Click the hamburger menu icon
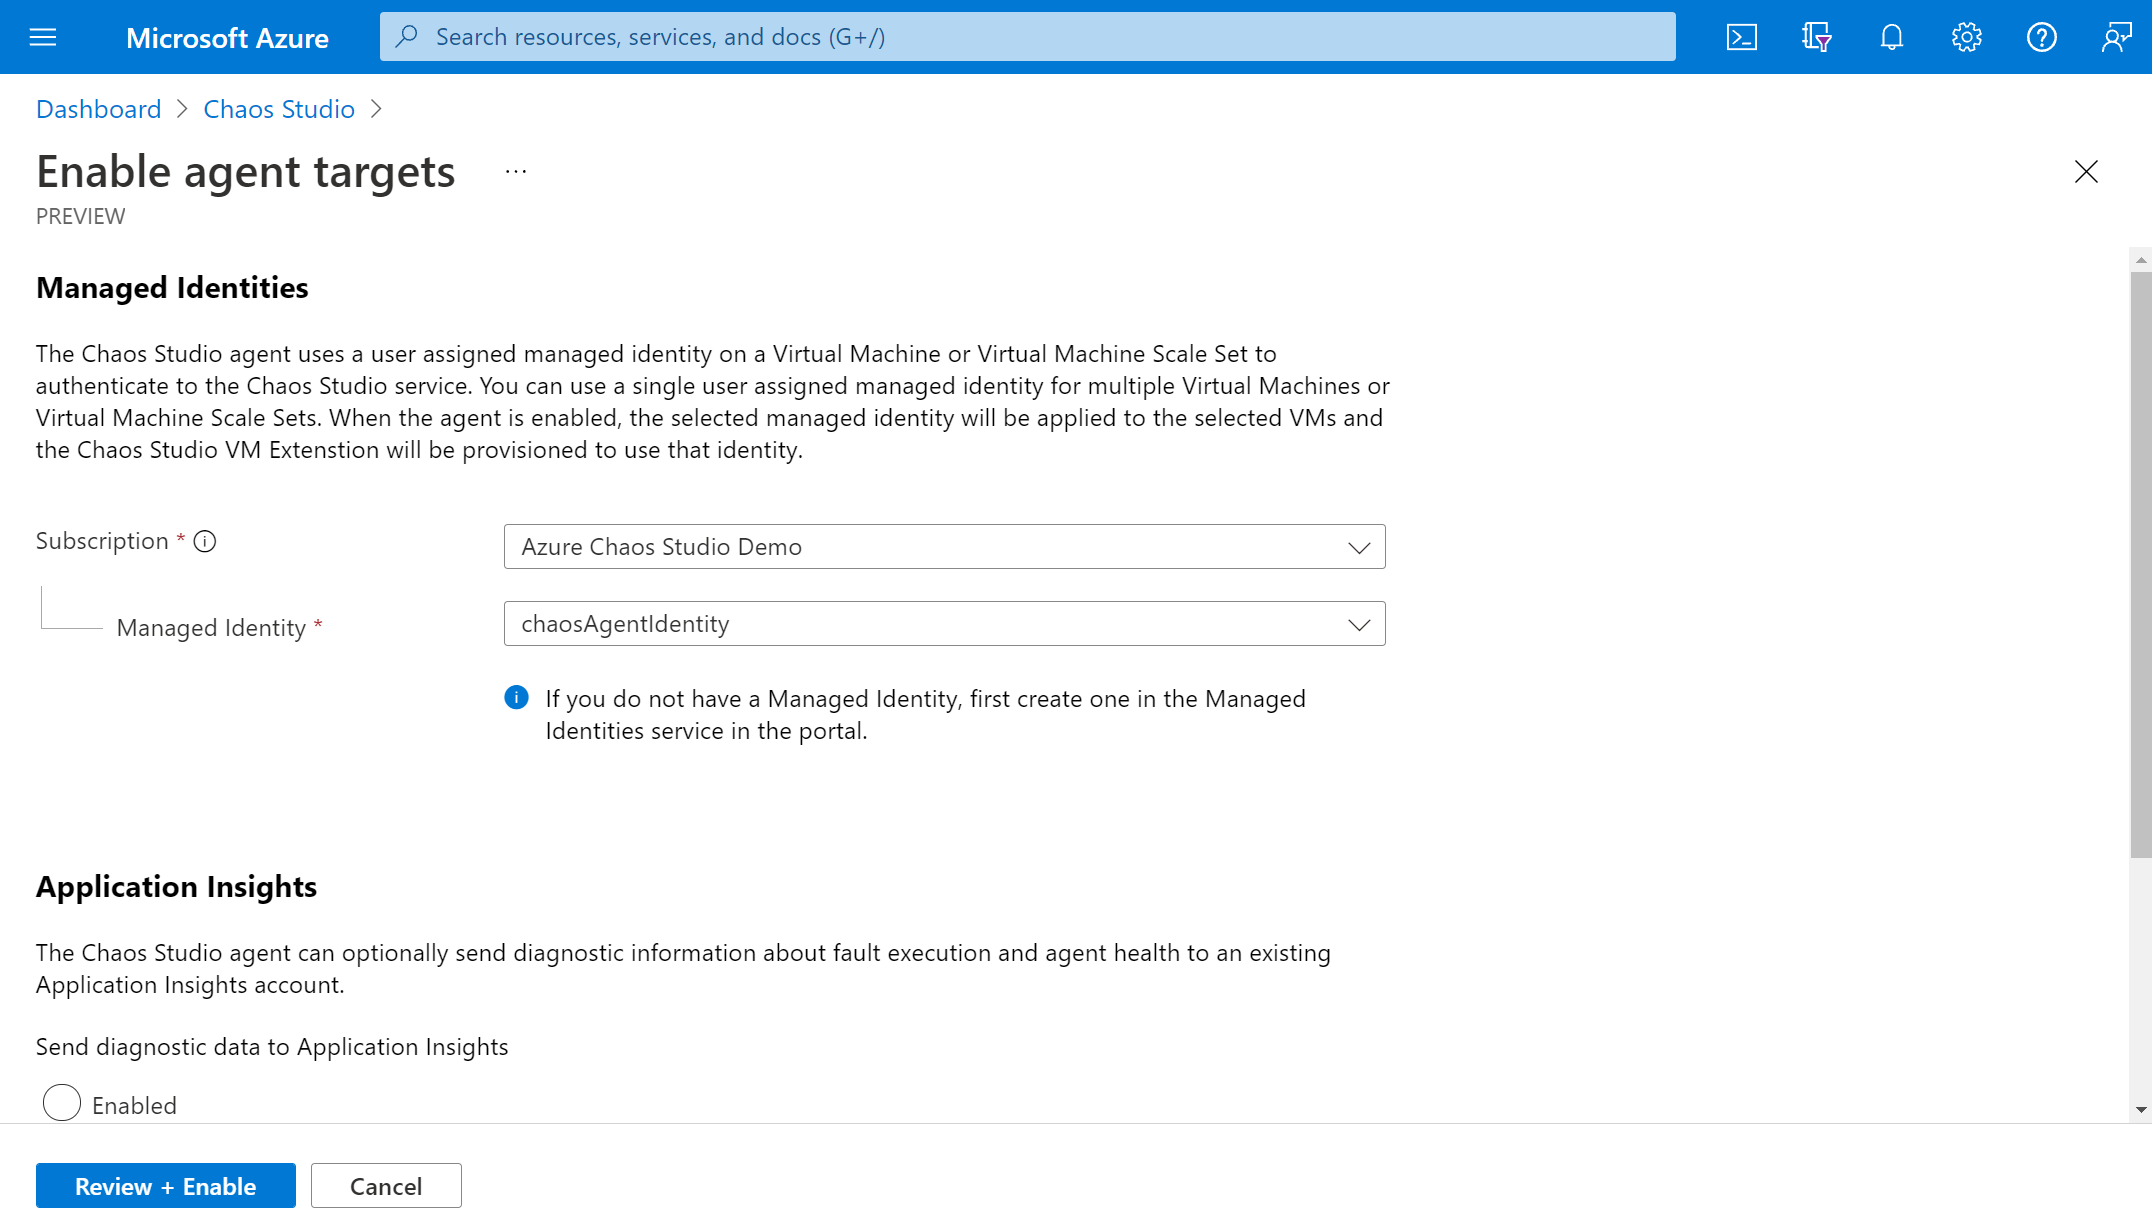This screenshot has width=2152, height=1231. 41,35
